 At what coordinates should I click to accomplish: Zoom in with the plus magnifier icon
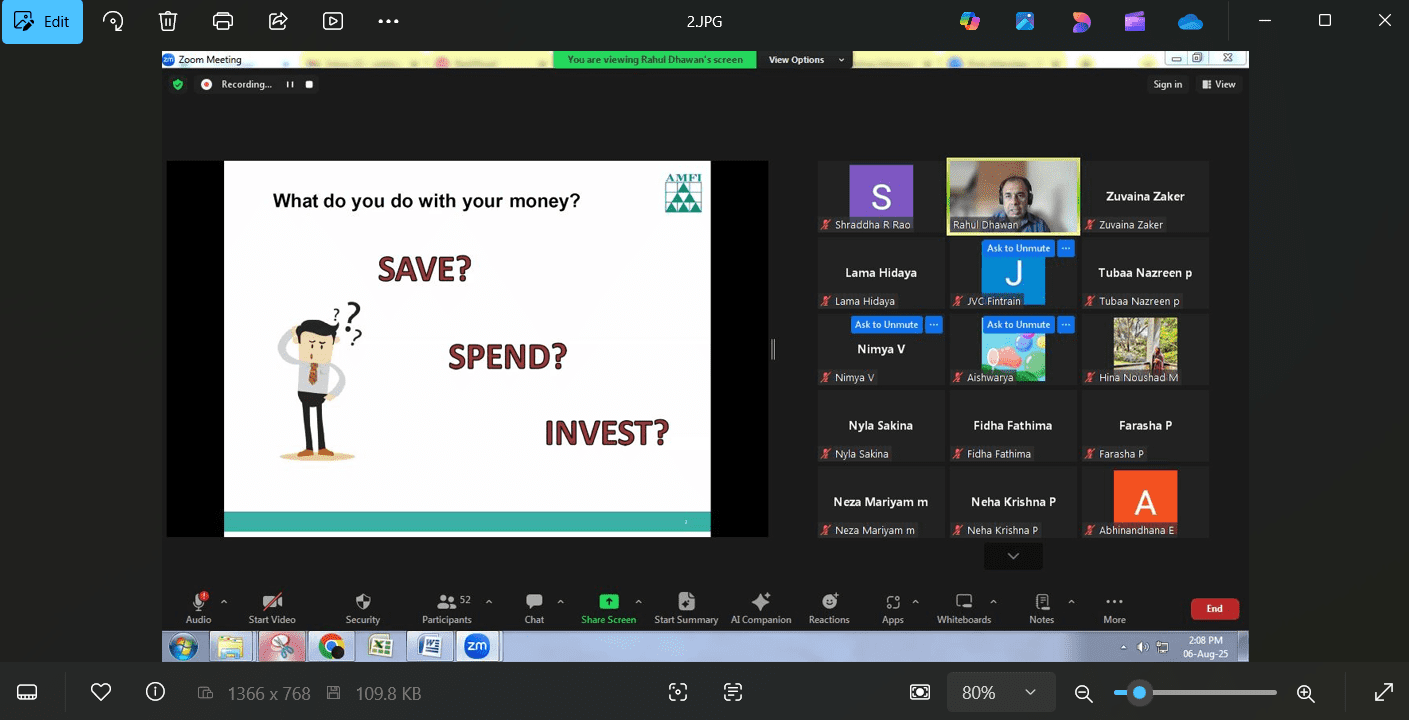pos(1305,692)
